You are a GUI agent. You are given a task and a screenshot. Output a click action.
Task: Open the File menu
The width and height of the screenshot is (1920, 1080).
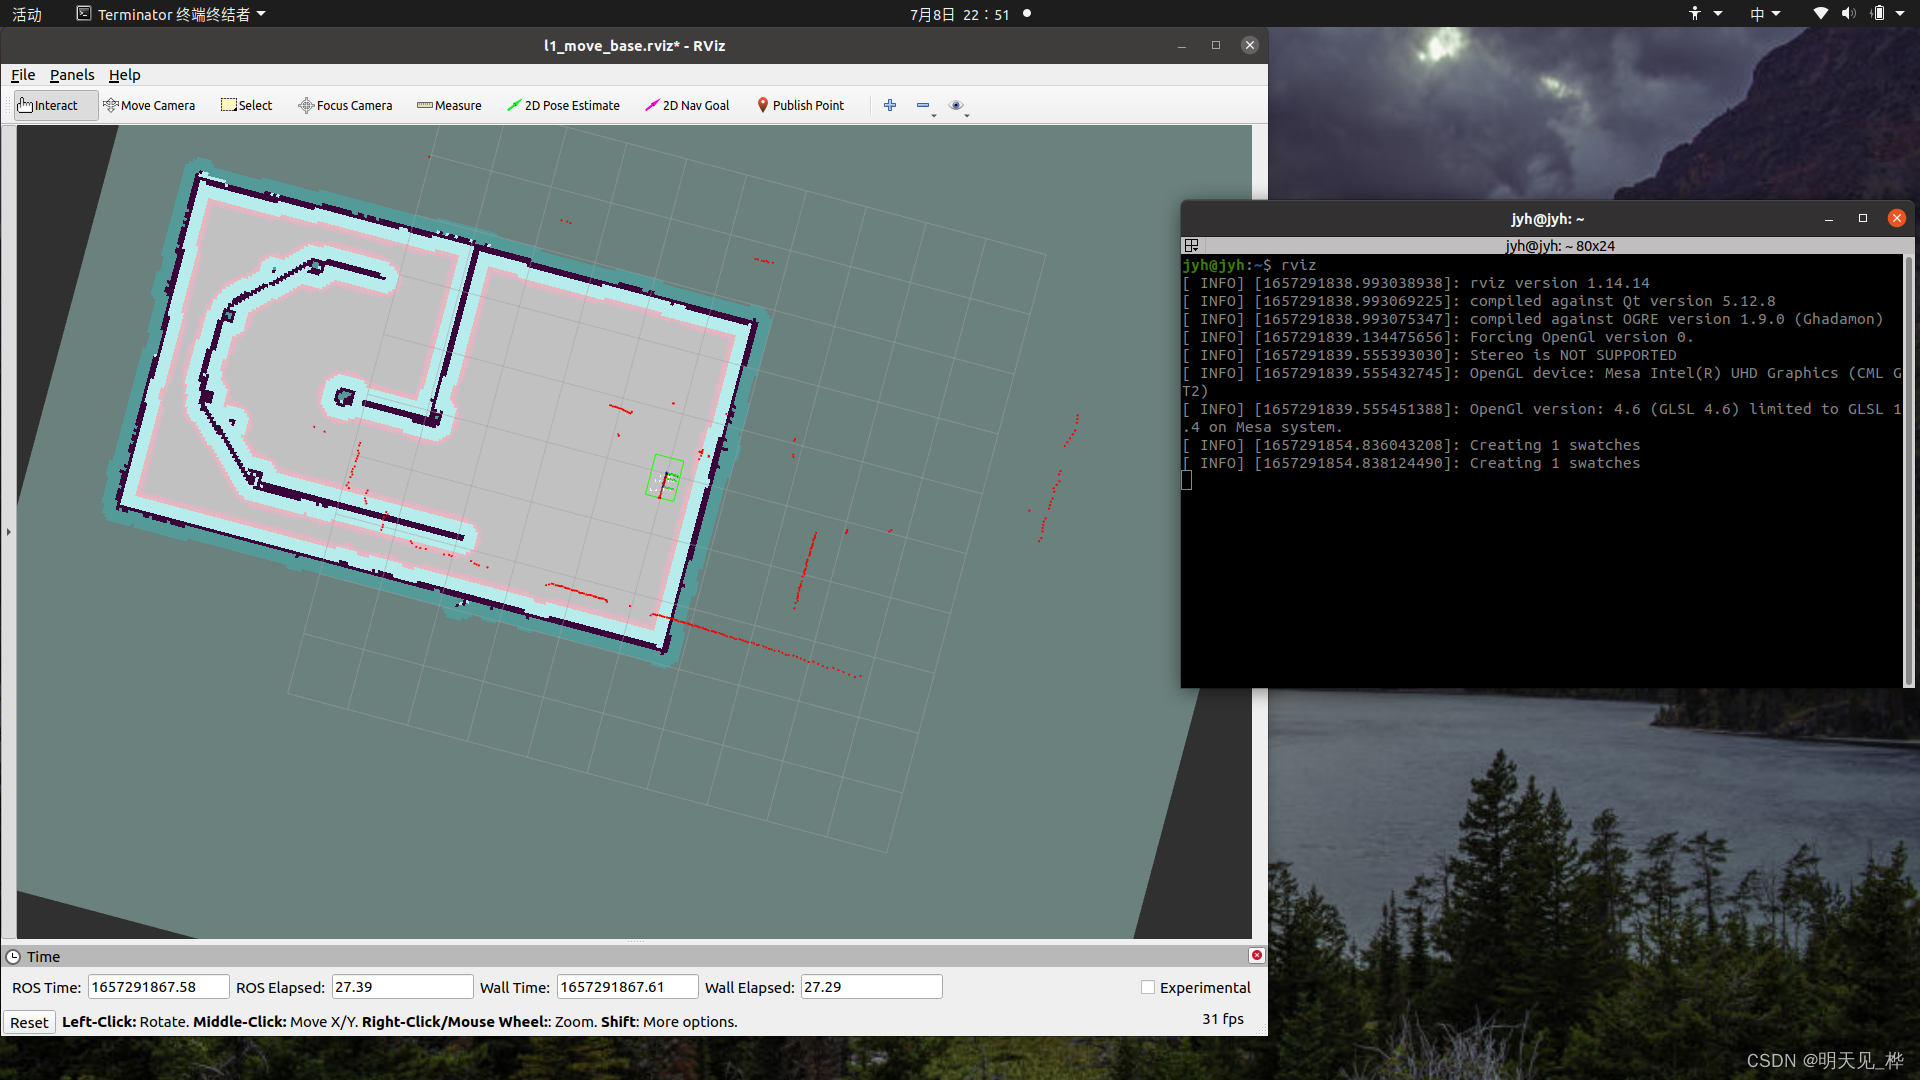click(23, 75)
